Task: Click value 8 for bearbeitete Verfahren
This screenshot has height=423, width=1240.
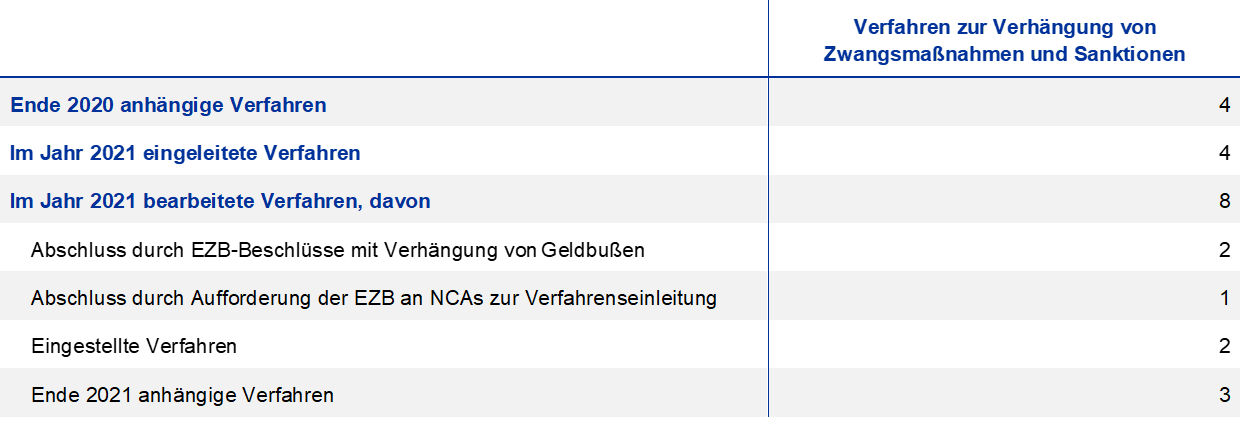Action: coord(1224,201)
